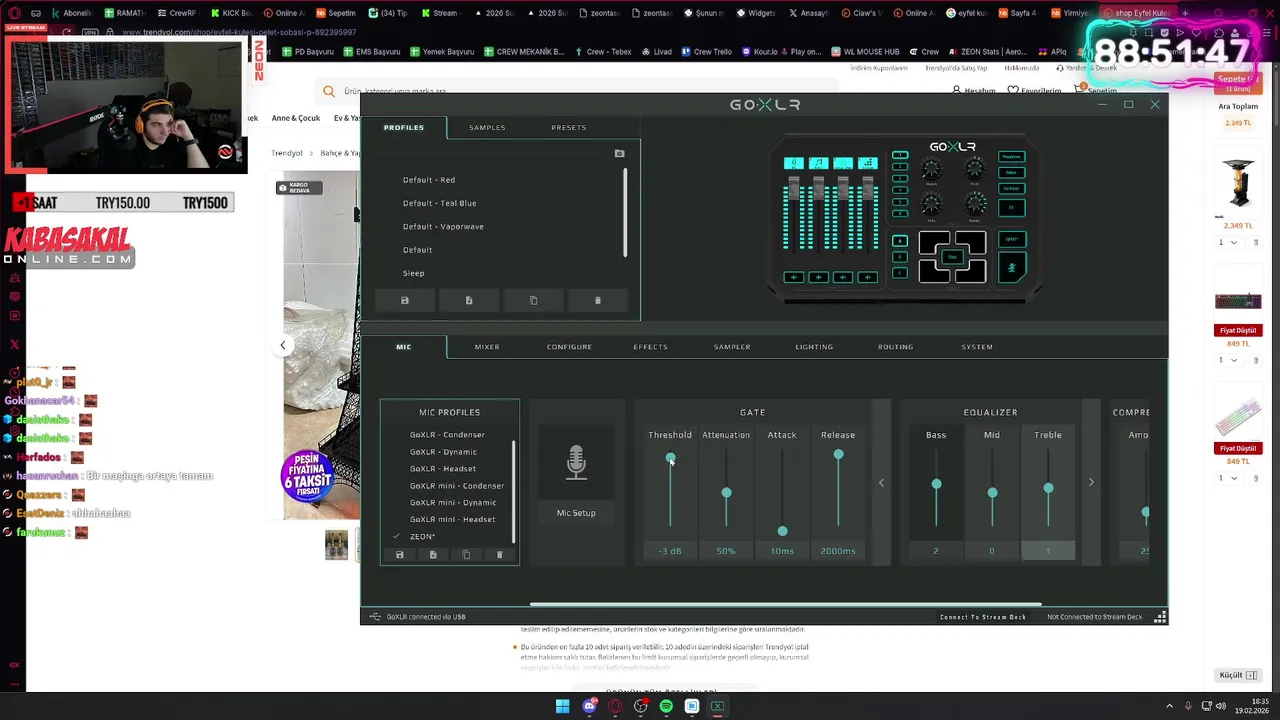This screenshot has height=720, width=1280.
Task: Delete mic profile with trash icon
Action: coord(499,554)
